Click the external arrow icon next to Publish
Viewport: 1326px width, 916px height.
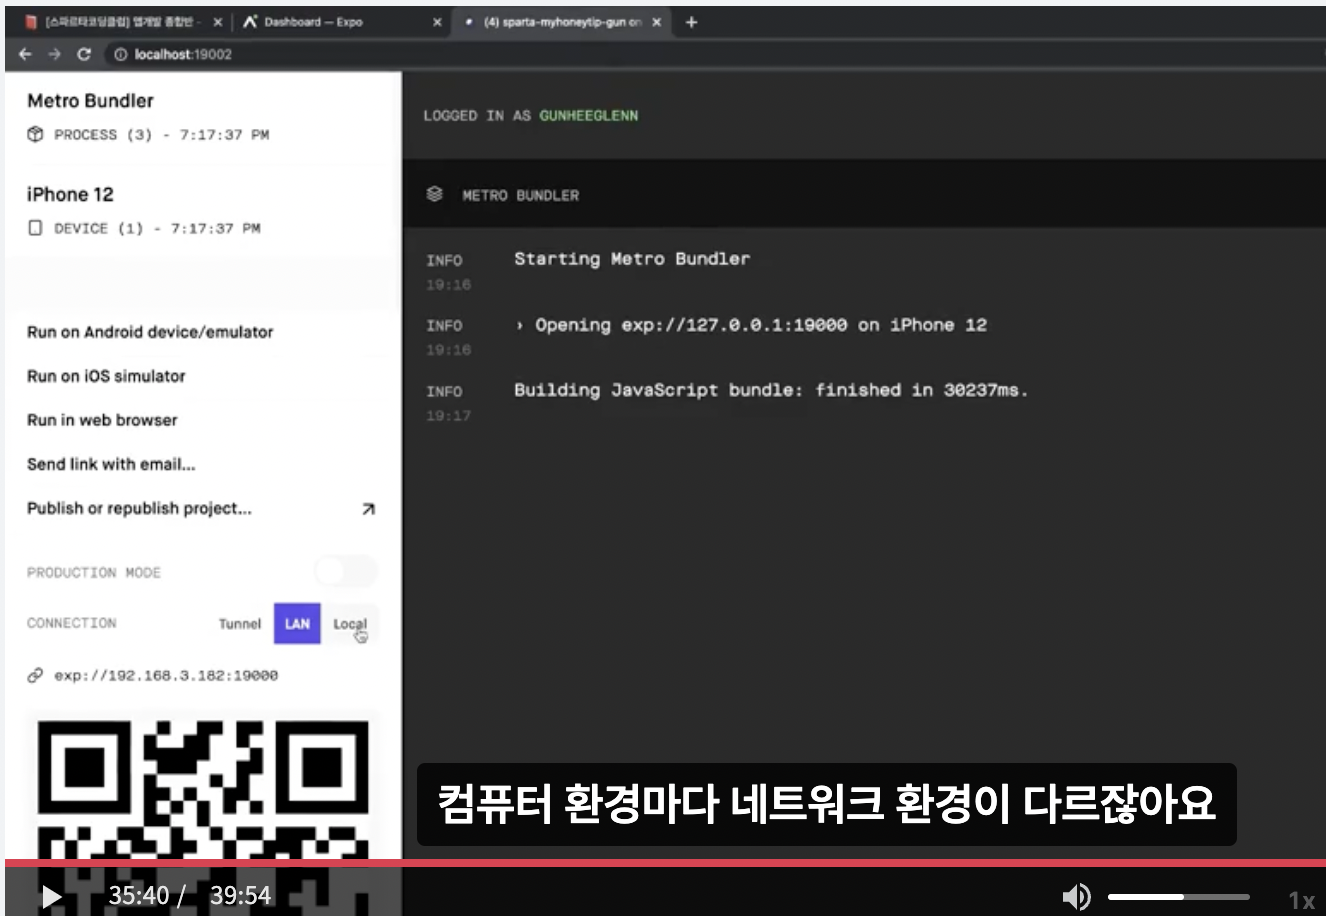pos(368,509)
